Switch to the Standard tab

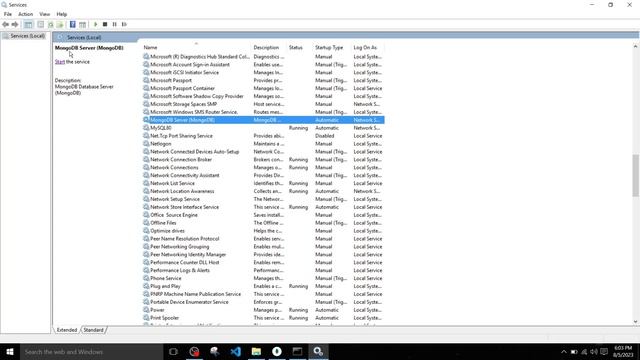pyautogui.click(x=93, y=330)
